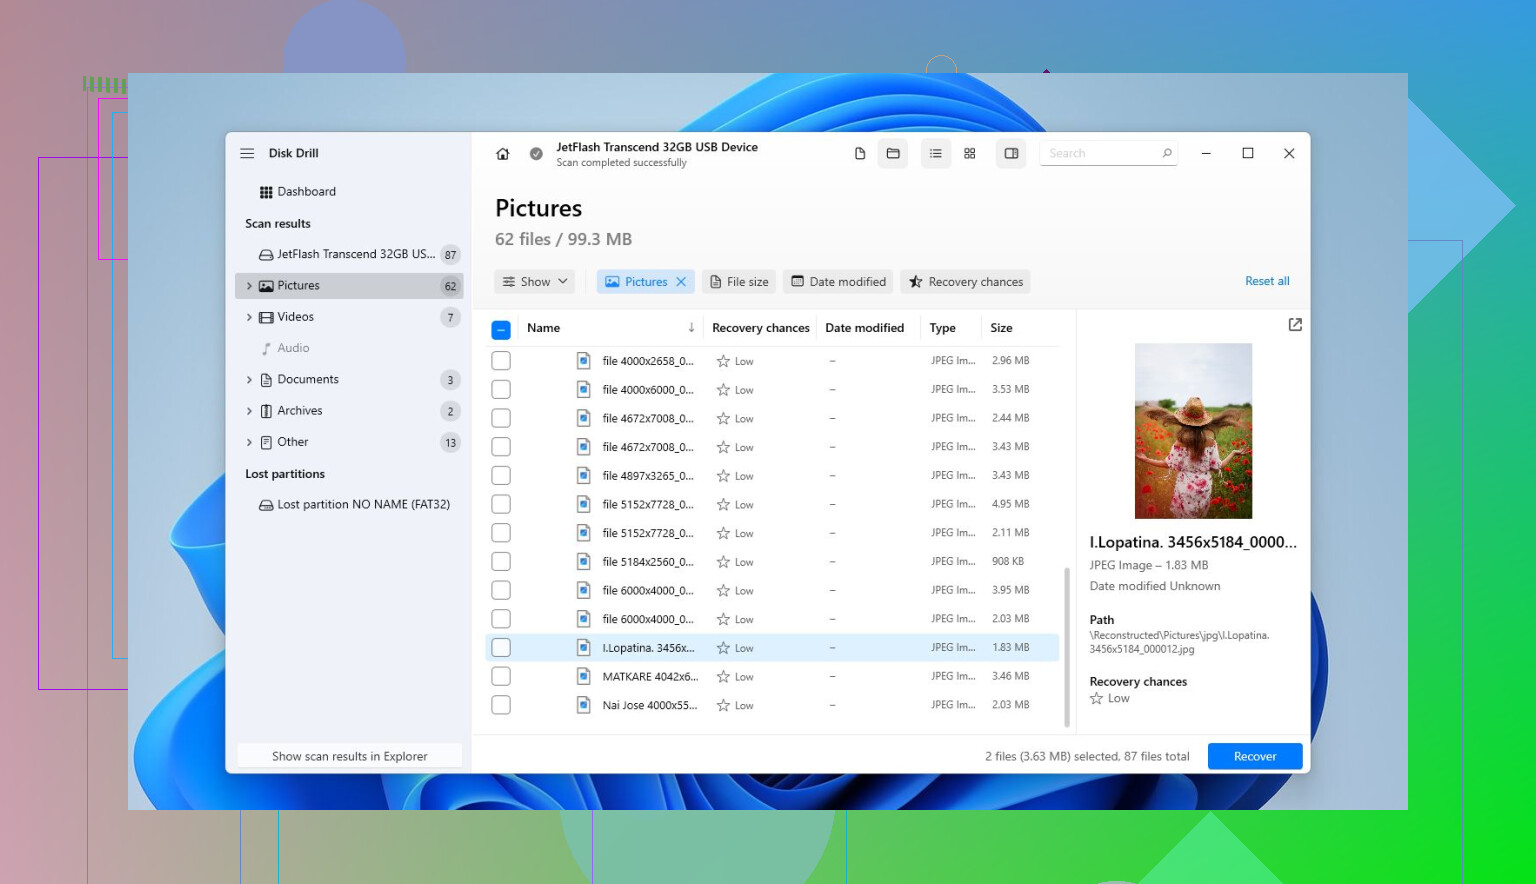Image resolution: width=1536 pixels, height=884 pixels.
Task: Expand the Documents tree item
Action: click(x=249, y=380)
